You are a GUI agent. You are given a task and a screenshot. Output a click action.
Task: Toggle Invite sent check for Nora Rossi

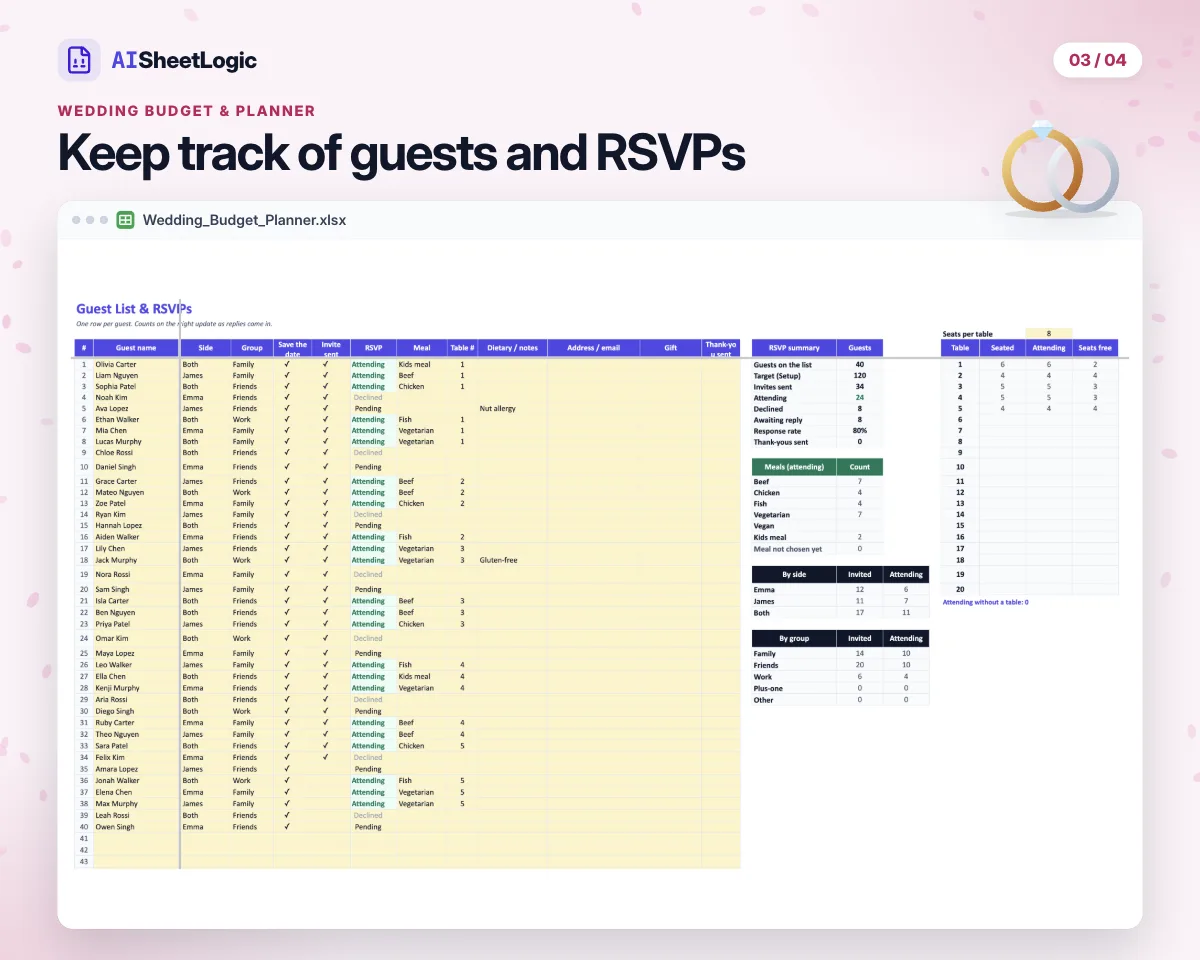(326, 574)
